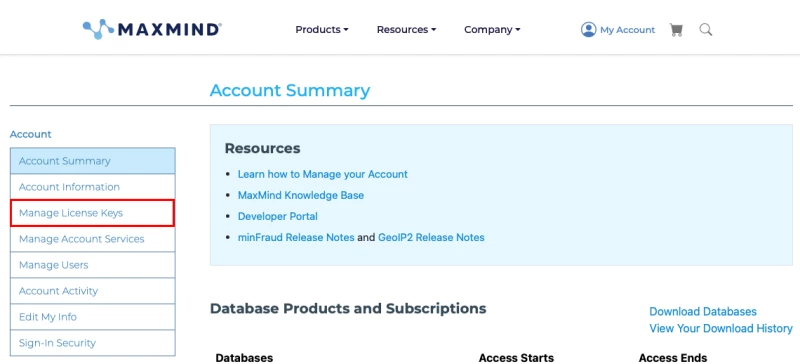
Task: Open Sign-In Security settings
Action: [x=92, y=343]
